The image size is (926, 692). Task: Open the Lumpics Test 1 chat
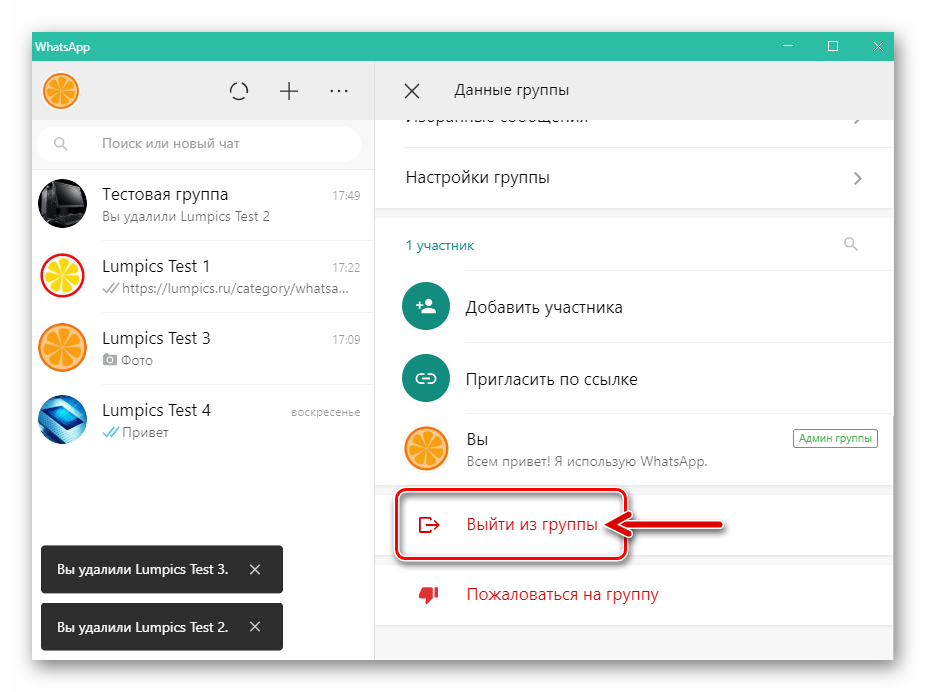[203, 276]
